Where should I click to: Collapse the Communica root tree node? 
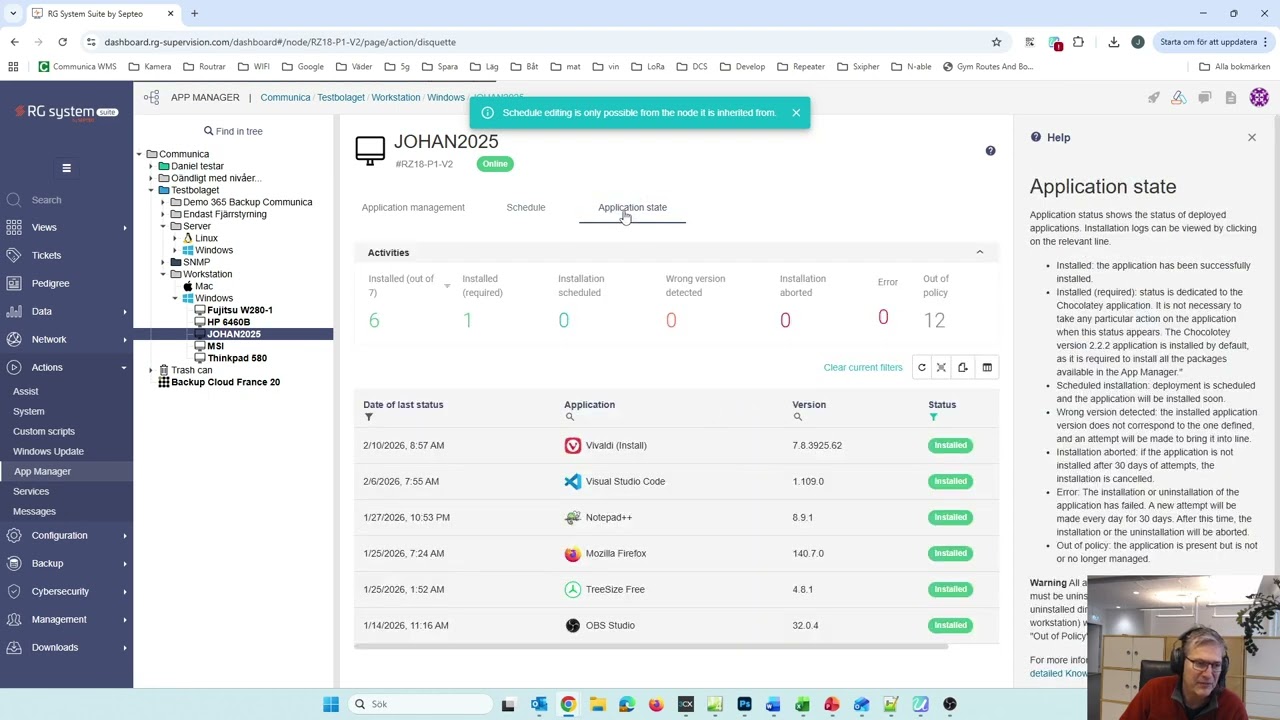click(x=139, y=154)
